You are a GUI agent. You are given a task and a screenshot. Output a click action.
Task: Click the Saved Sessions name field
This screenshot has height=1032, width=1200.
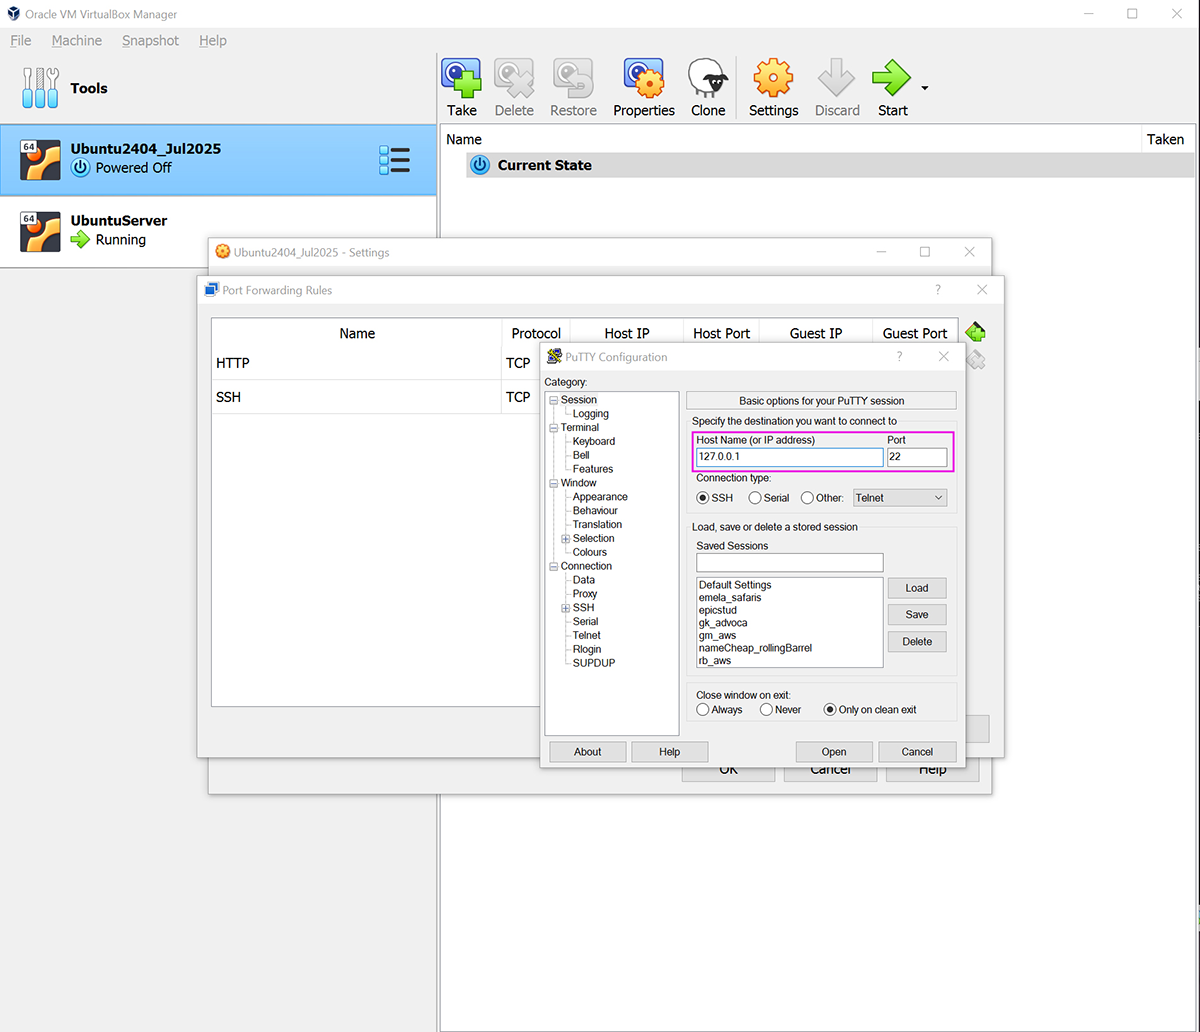click(790, 562)
